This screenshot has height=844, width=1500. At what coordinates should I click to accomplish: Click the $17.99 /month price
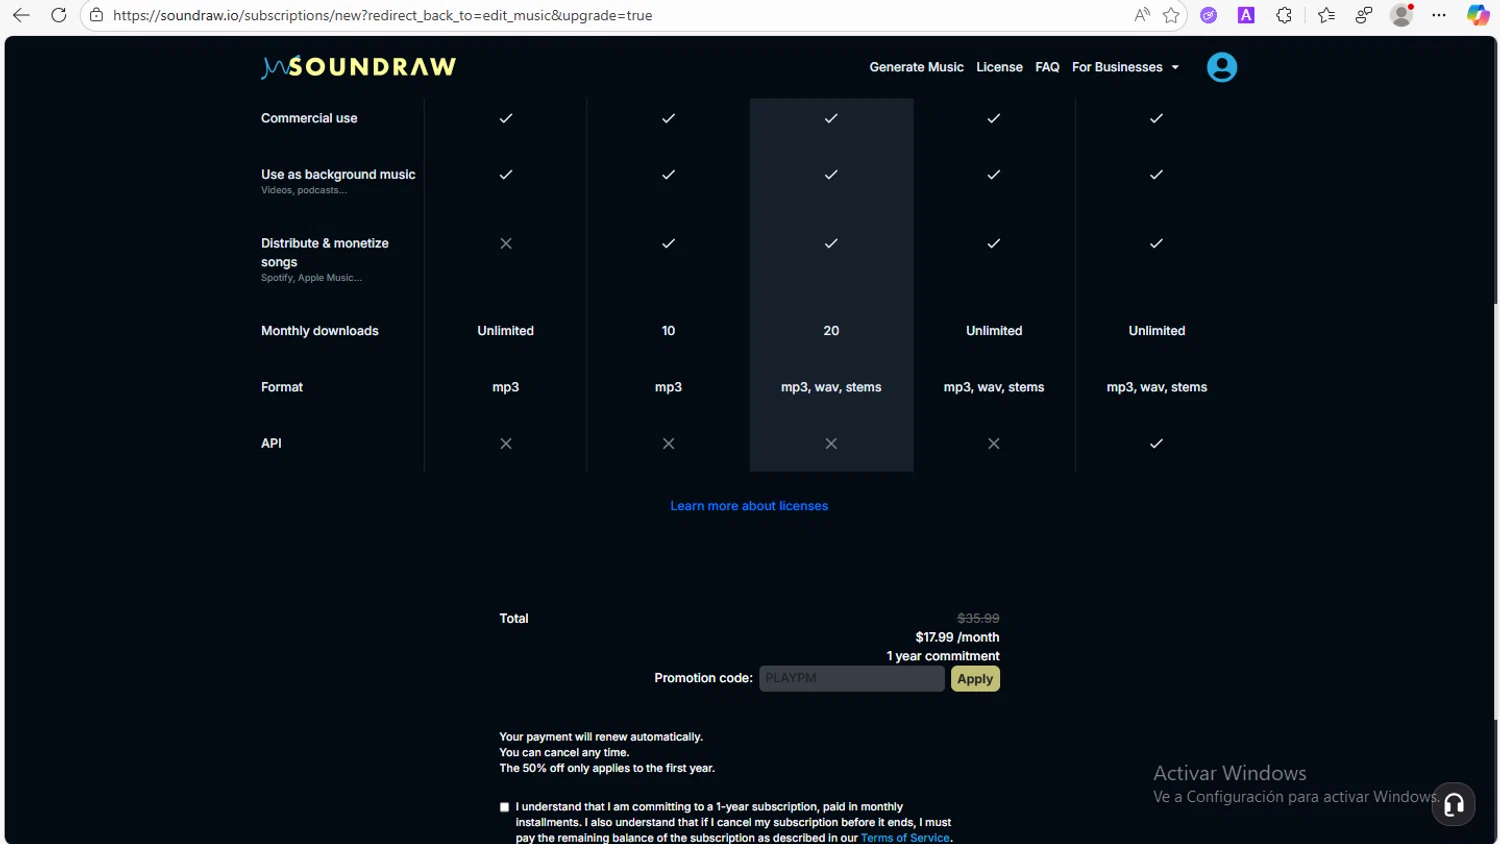(x=957, y=637)
